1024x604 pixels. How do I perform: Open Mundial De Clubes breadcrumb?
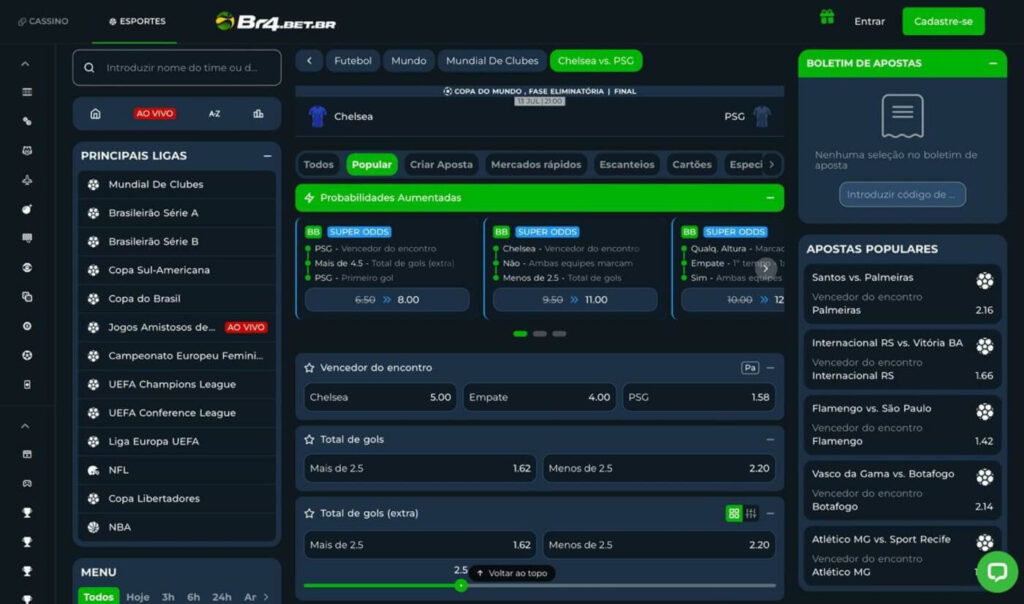pyautogui.click(x=492, y=61)
